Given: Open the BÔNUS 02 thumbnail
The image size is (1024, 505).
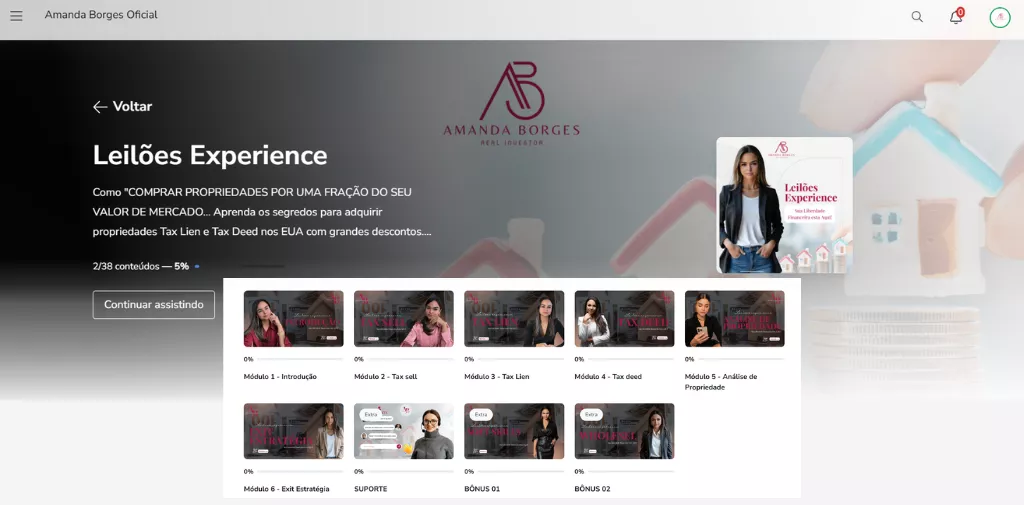Looking at the screenshot, I should point(624,431).
